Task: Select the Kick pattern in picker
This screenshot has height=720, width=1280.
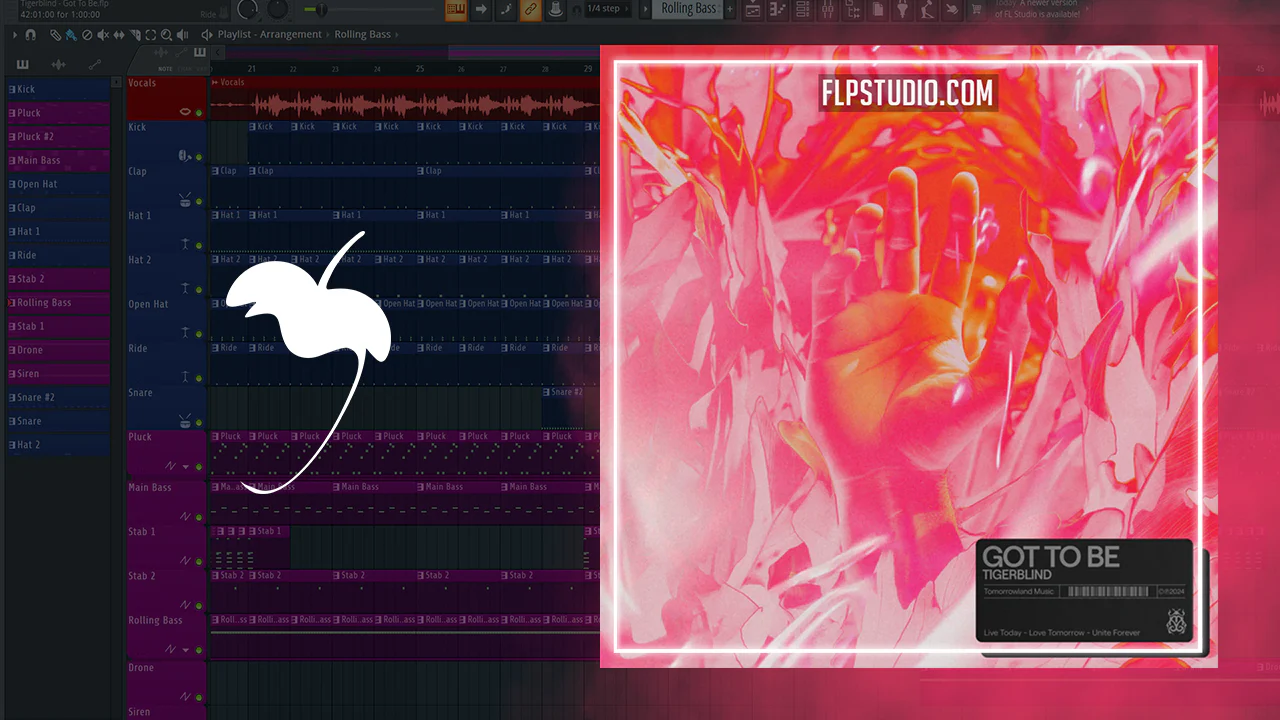Action: pos(58,89)
